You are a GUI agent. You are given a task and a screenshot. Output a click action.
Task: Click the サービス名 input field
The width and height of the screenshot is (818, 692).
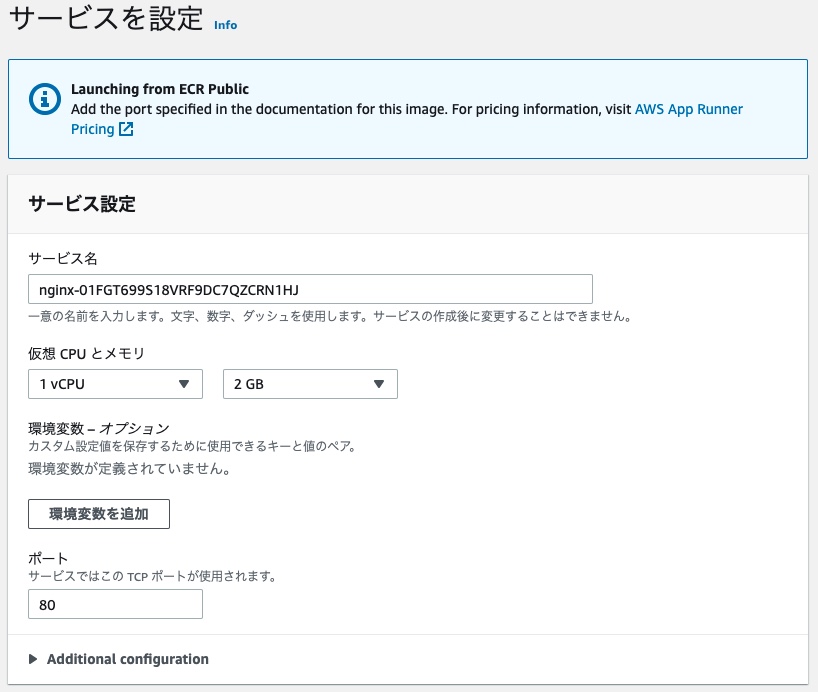(x=310, y=288)
